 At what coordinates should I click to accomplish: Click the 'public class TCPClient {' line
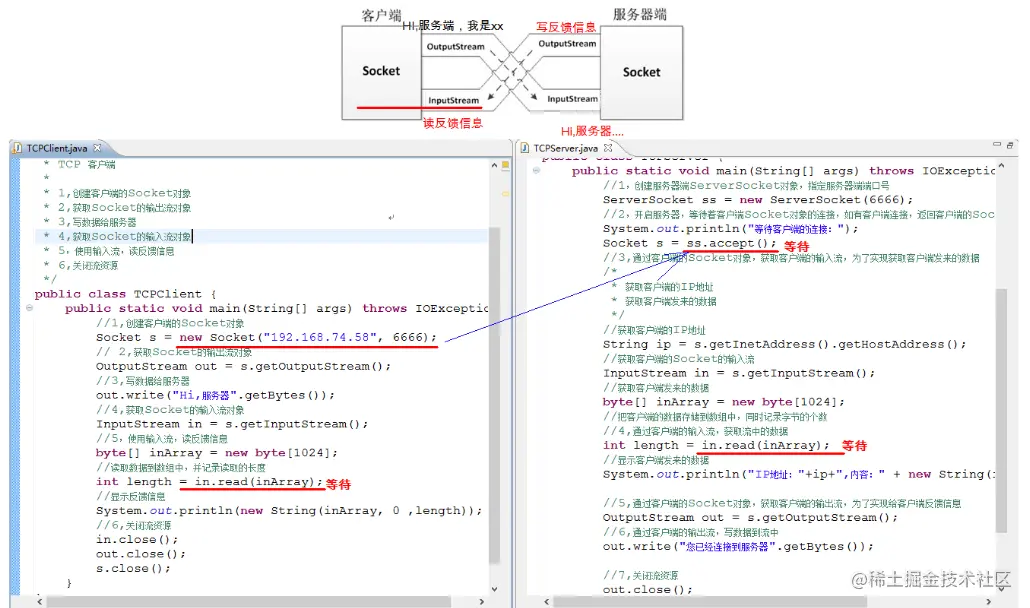(125, 293)
